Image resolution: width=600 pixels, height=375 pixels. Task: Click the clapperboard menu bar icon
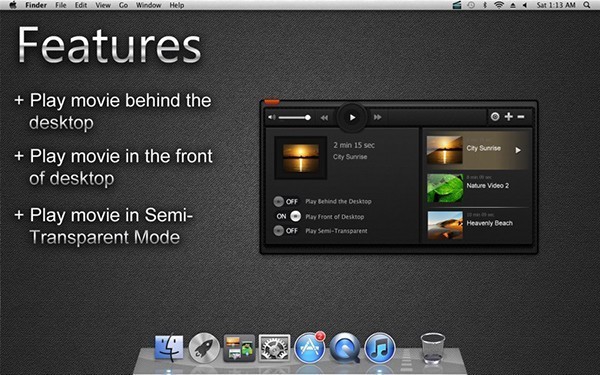(457, 5)
